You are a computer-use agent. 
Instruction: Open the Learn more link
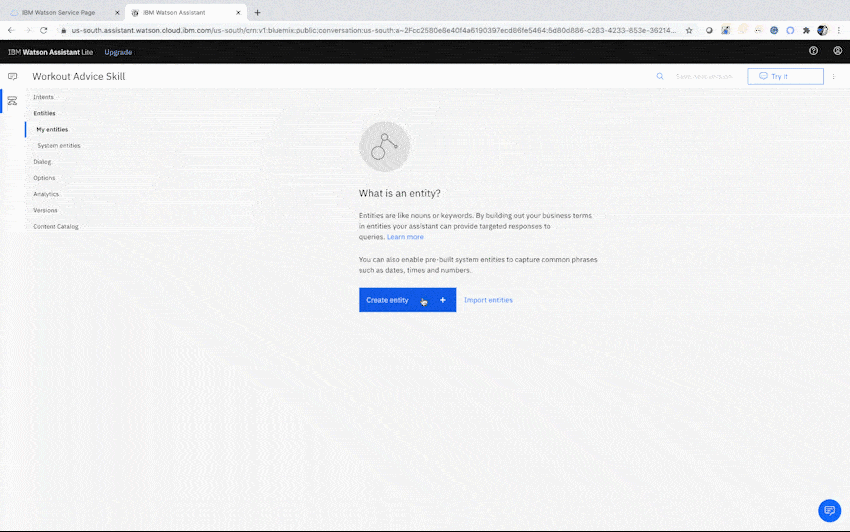405,237
